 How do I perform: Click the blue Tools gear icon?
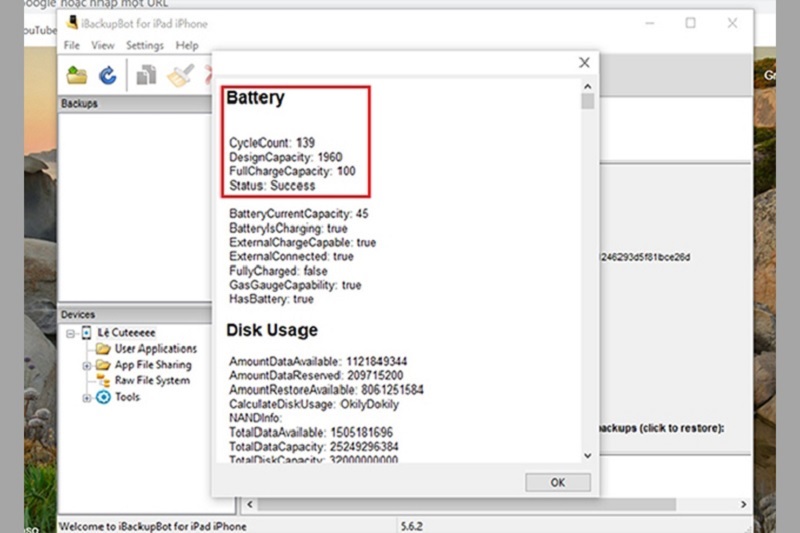[x=103, y=397]
